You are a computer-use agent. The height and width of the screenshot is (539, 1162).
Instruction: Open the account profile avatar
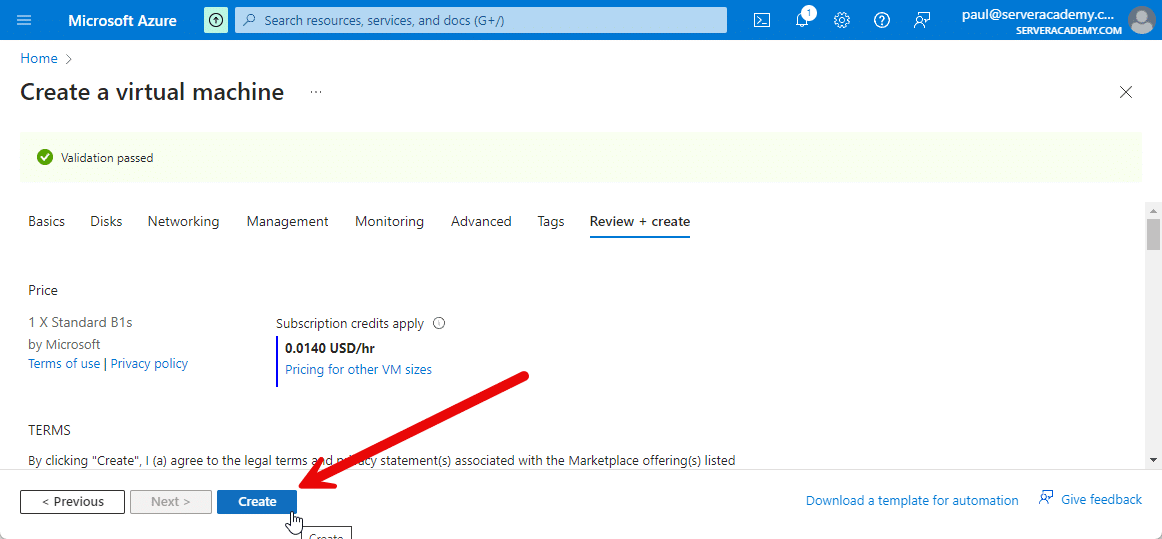(x=1141, y=20)
